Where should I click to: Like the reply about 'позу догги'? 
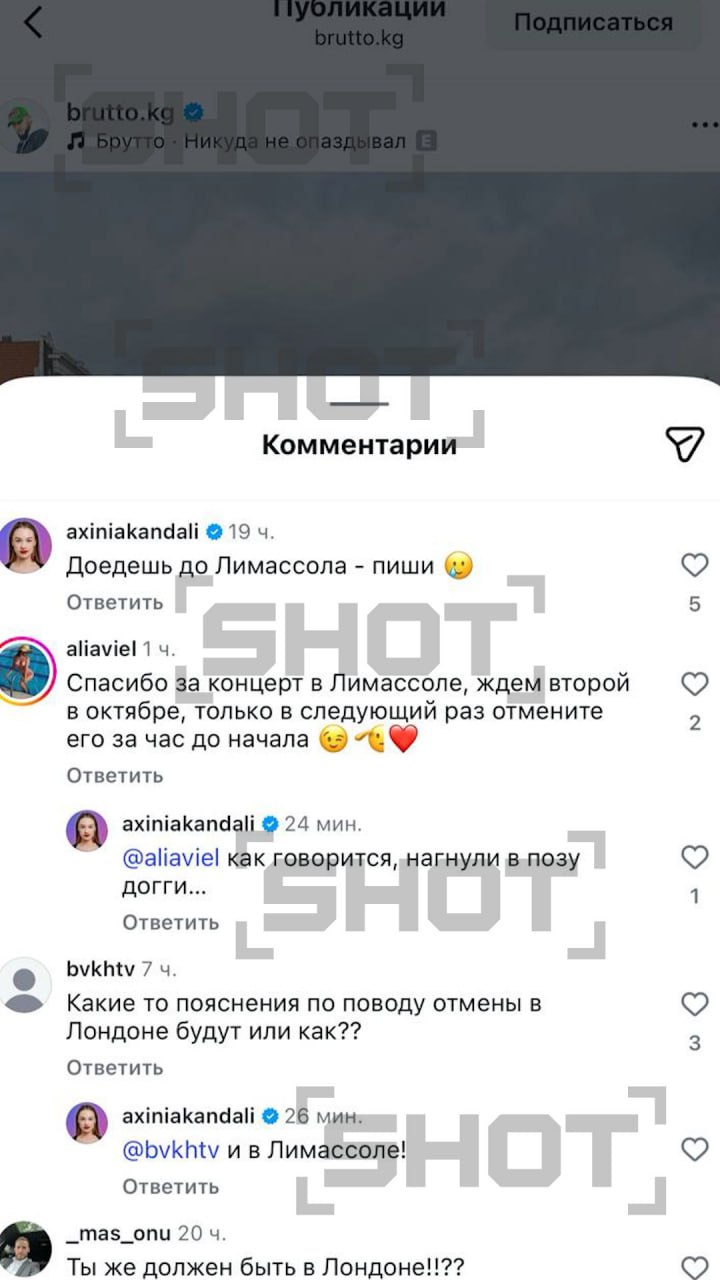coord(695,857)
